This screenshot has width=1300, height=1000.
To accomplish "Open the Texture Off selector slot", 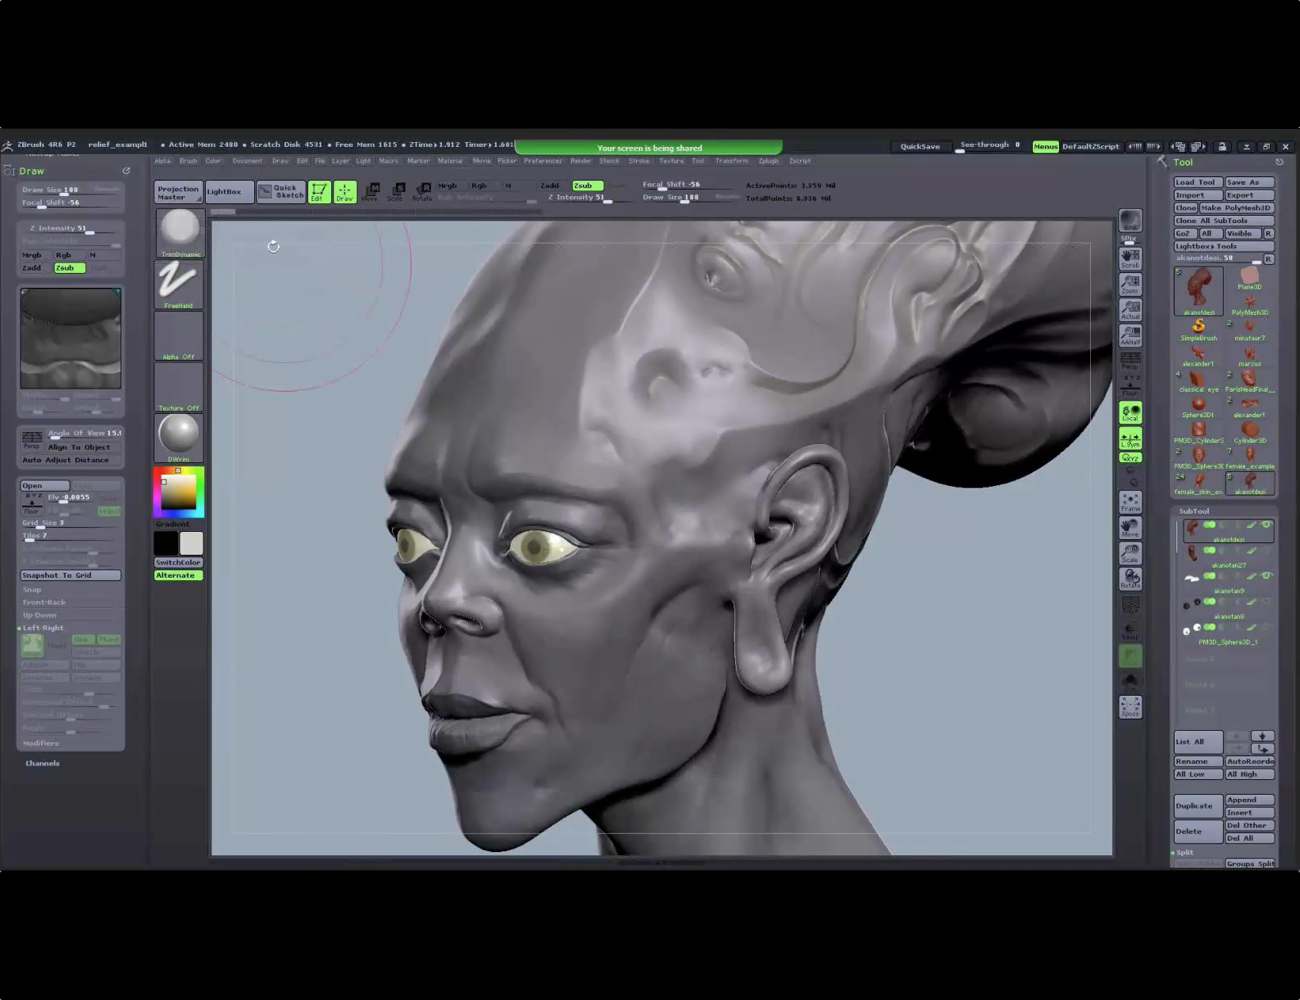I will point(179,387).
